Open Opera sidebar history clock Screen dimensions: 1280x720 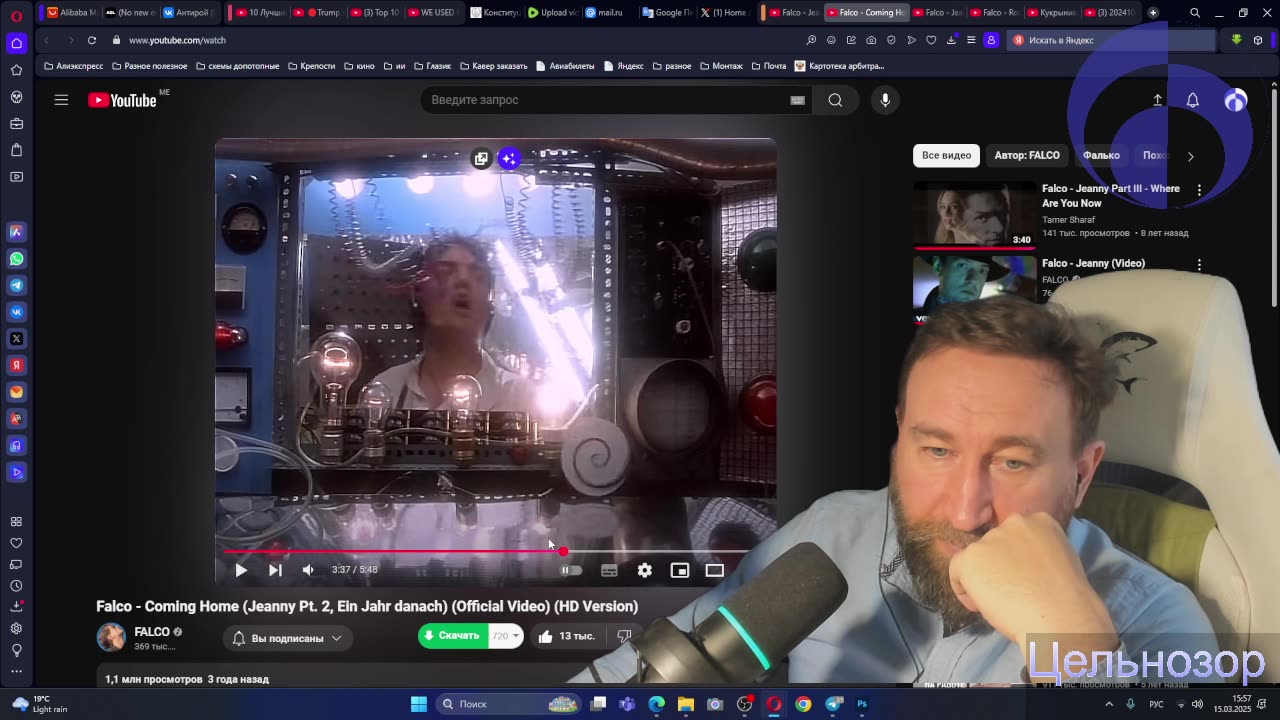click(16, 586)
